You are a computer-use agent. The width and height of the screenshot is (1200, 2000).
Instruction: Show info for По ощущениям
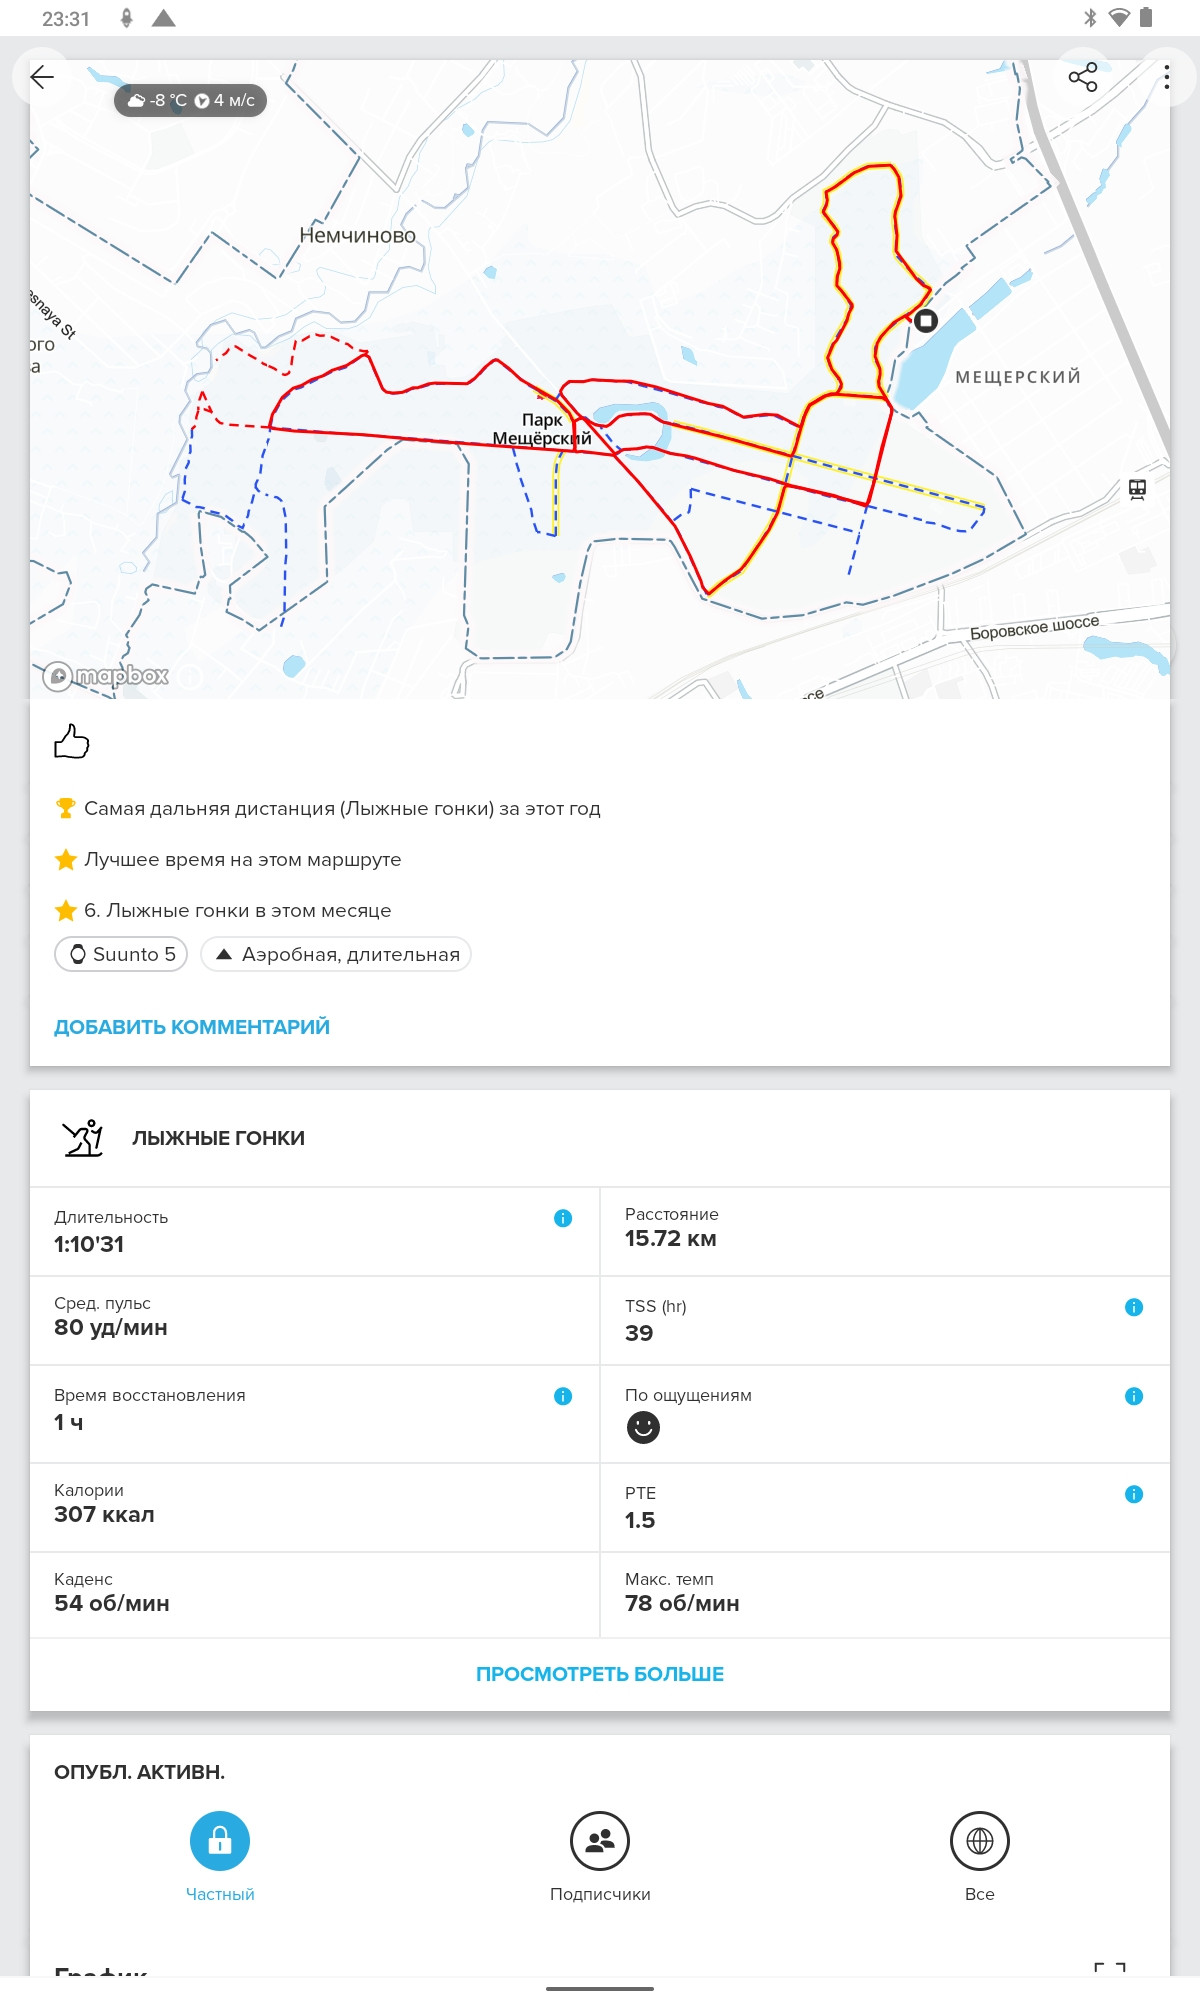pyautogui.click(x=1134, y=1396)
